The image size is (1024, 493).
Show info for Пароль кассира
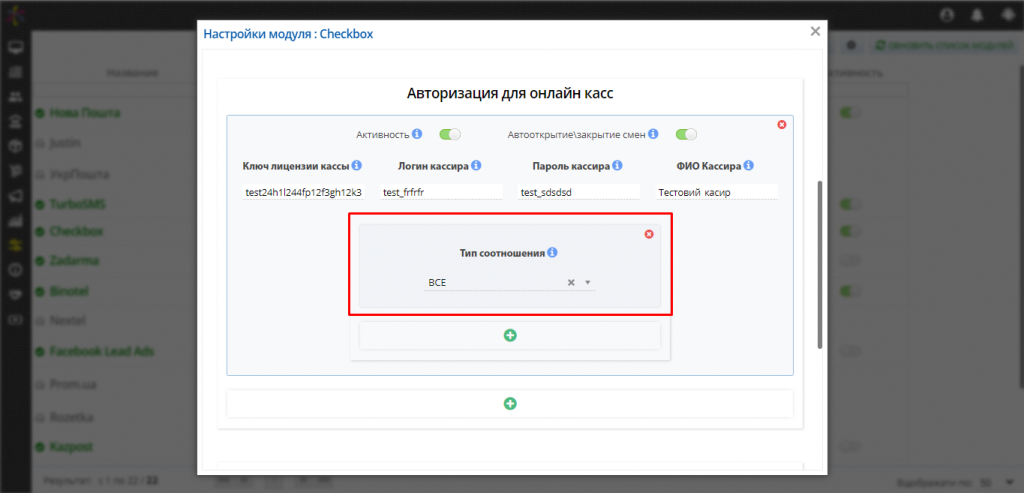617,166
